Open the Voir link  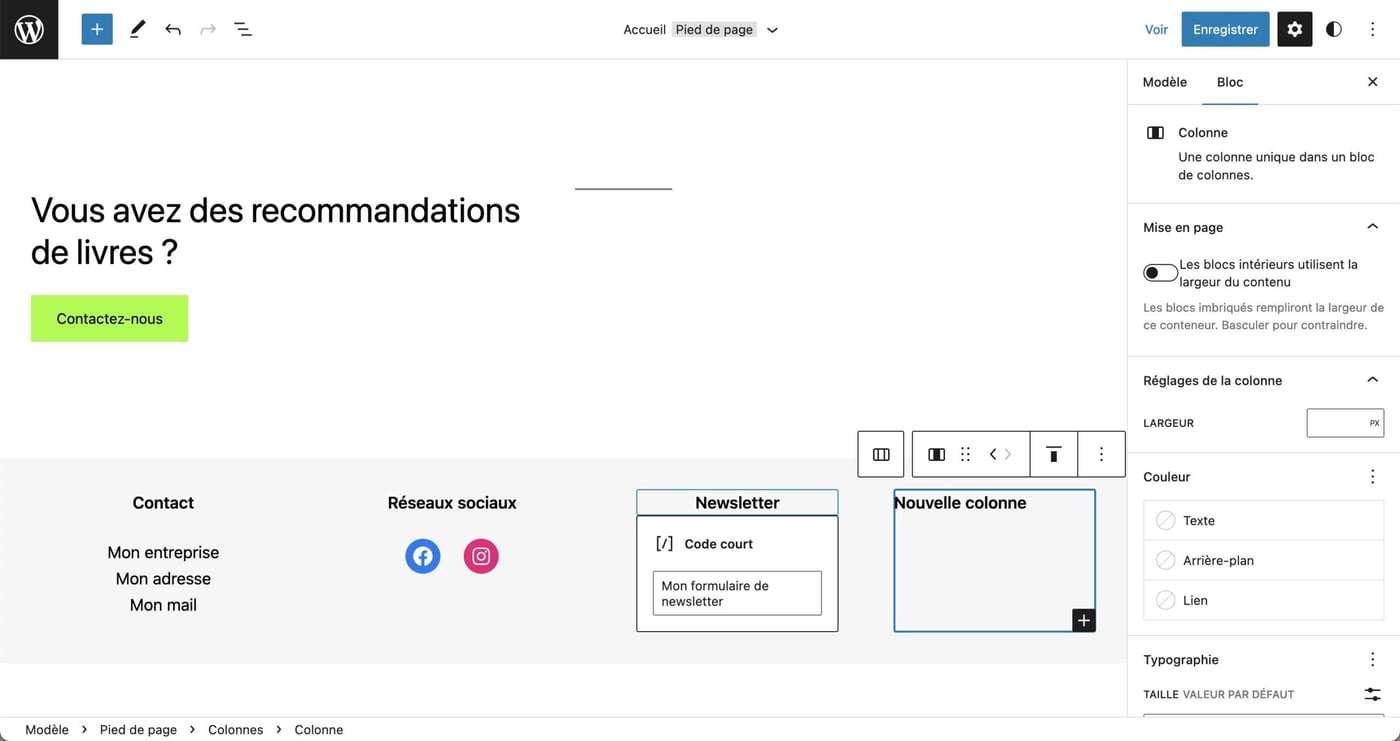point(1155,29)
